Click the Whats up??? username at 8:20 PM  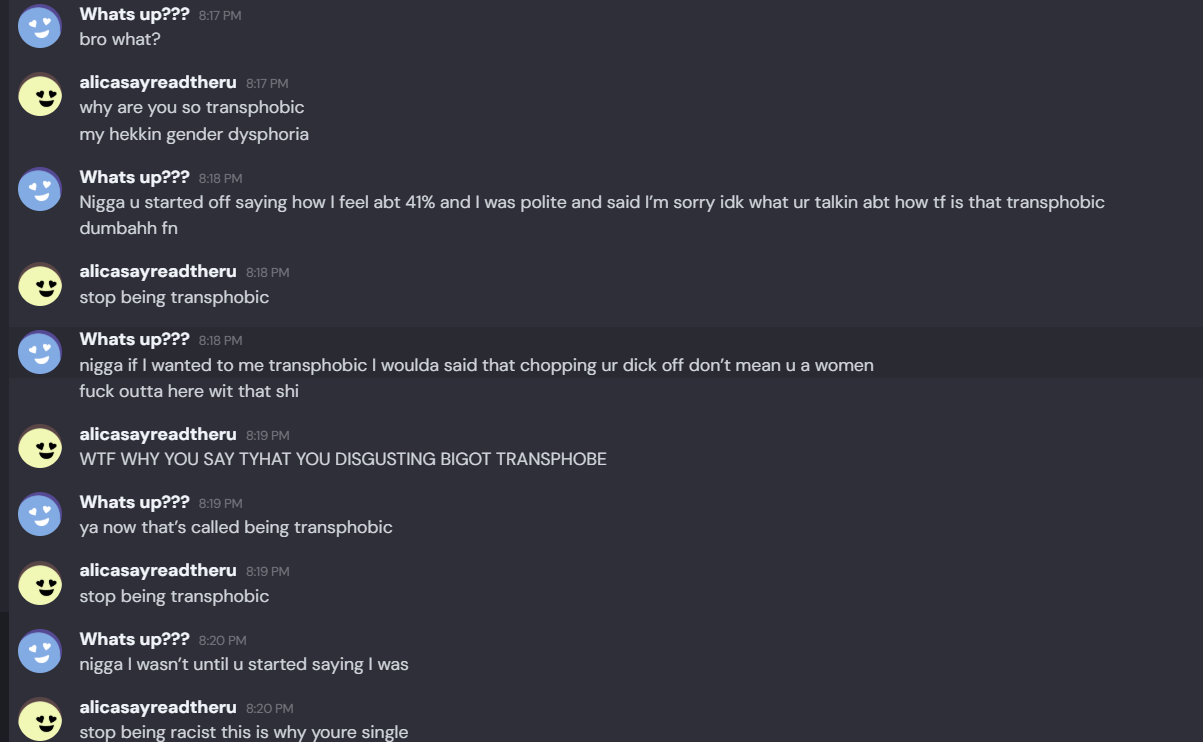134,639
